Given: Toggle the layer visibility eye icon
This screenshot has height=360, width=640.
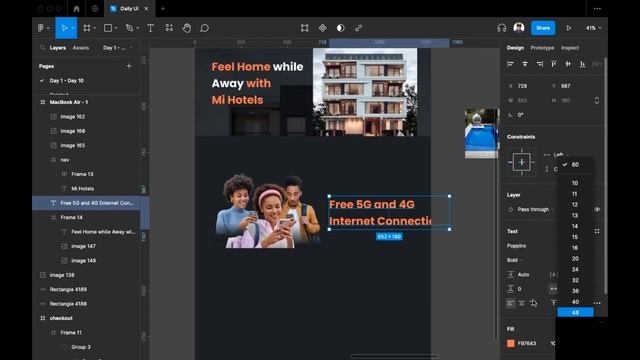Looking at the screenshot, I should (597, 209).
